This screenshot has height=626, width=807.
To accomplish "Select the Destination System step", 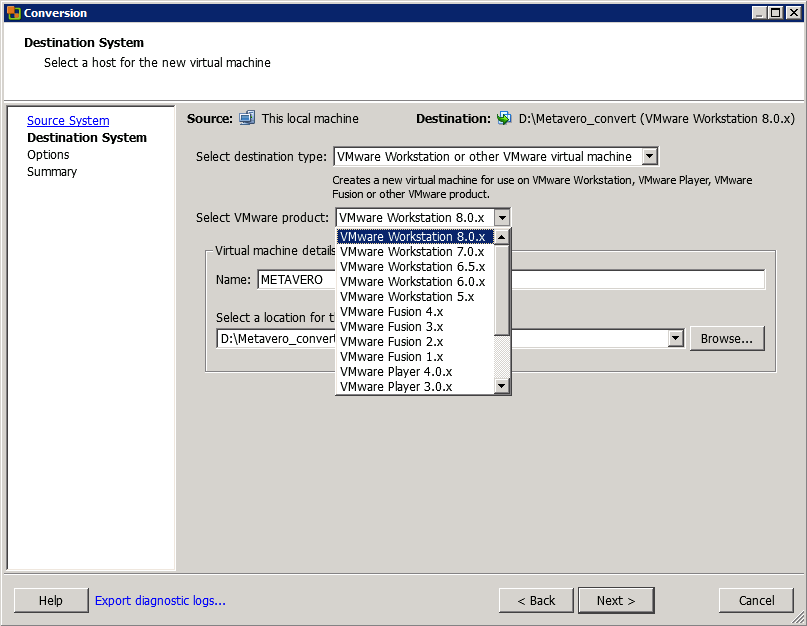I will click(x=87, y=137).
